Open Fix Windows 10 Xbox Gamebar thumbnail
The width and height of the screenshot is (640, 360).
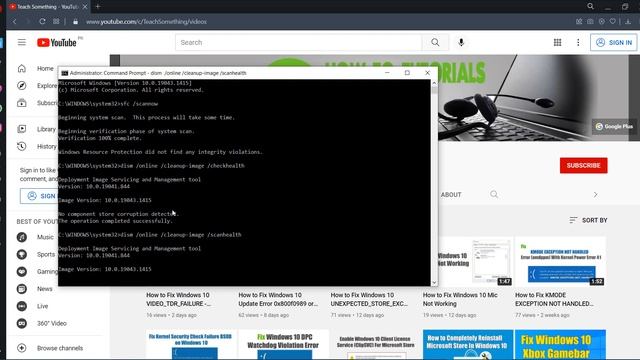tap(560, 344)
